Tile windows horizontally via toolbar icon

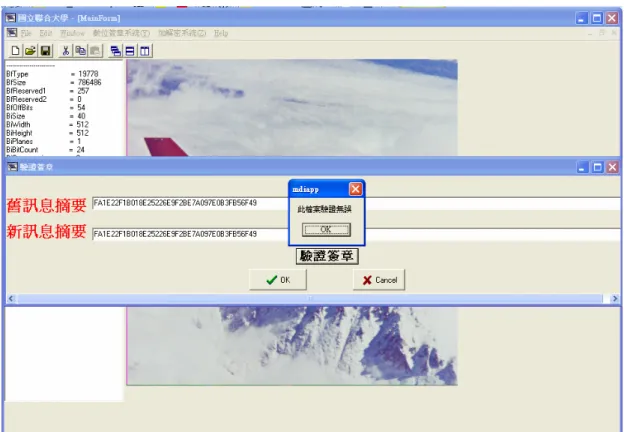130,51
